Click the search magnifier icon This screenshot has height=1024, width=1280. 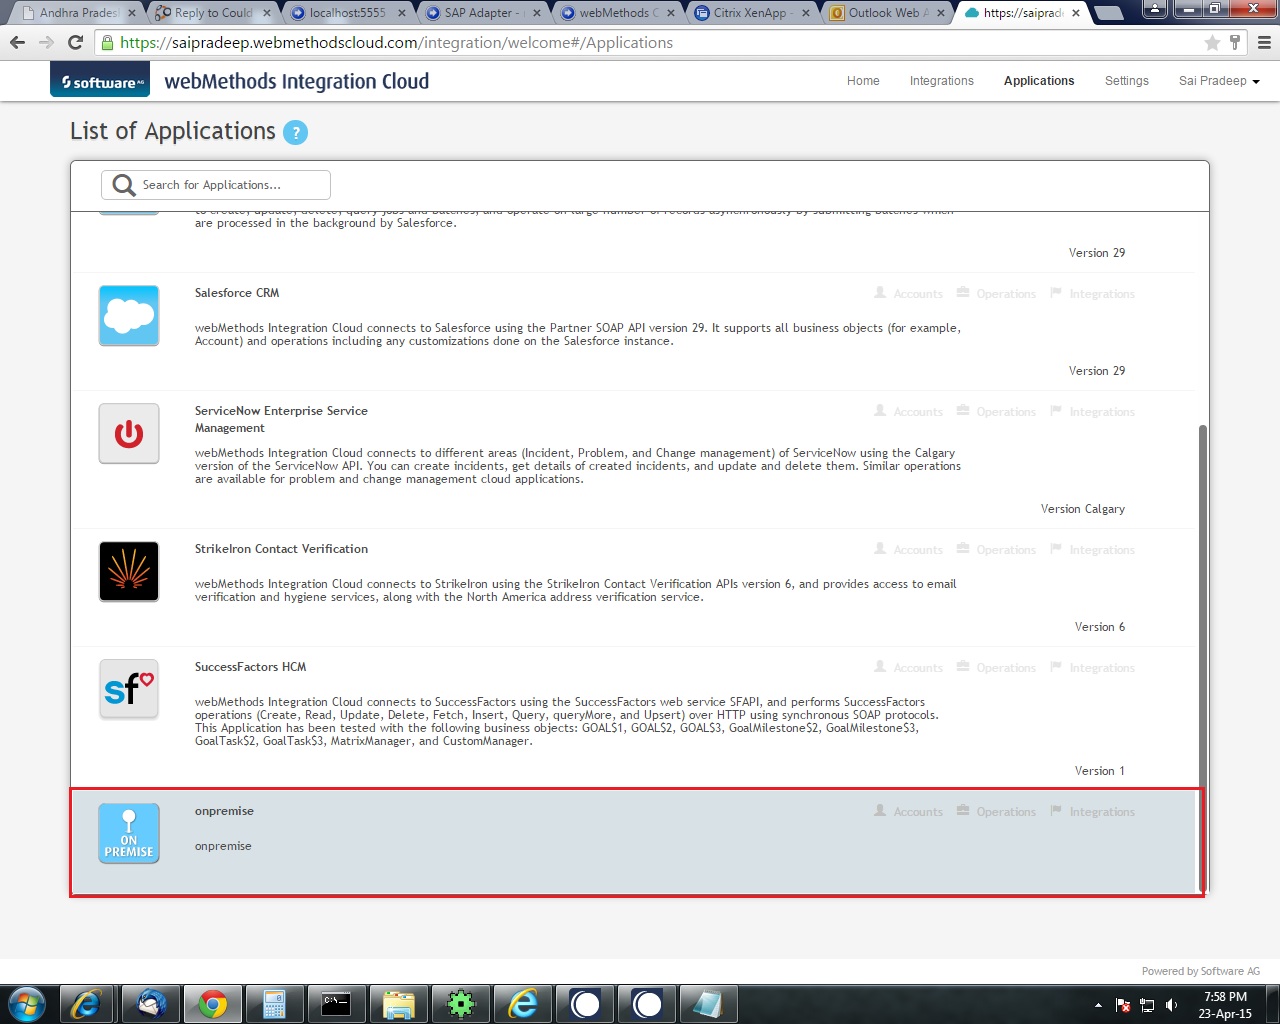[124, 185]
